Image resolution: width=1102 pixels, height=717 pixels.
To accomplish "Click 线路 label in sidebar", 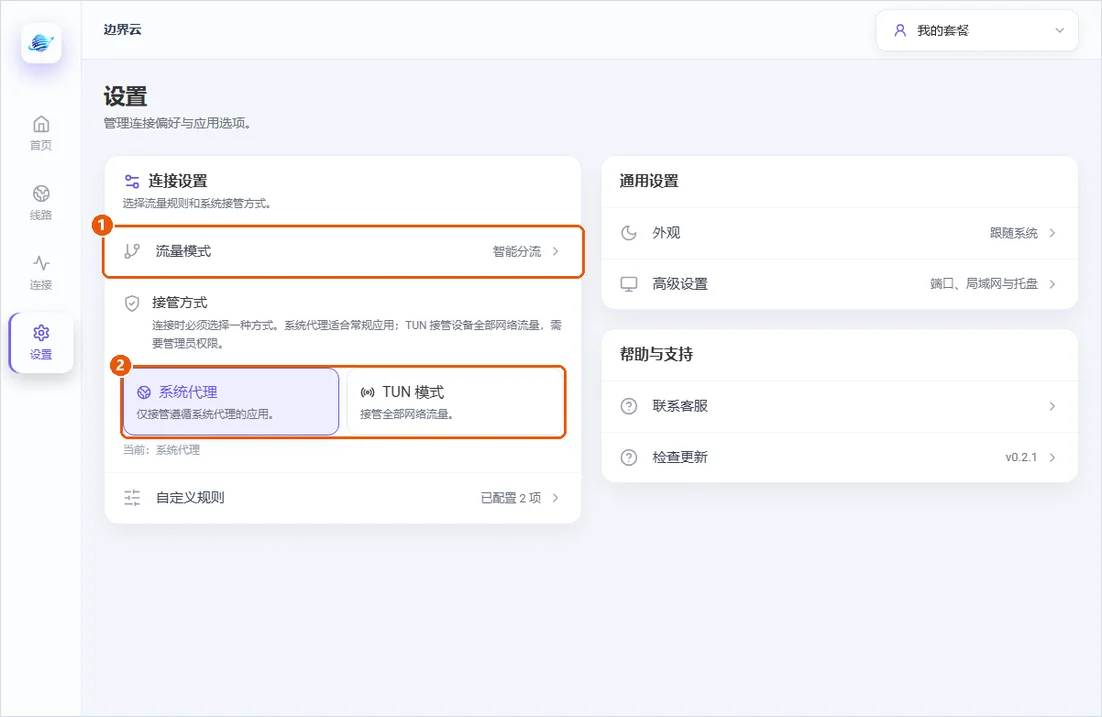I will [41, 215].
